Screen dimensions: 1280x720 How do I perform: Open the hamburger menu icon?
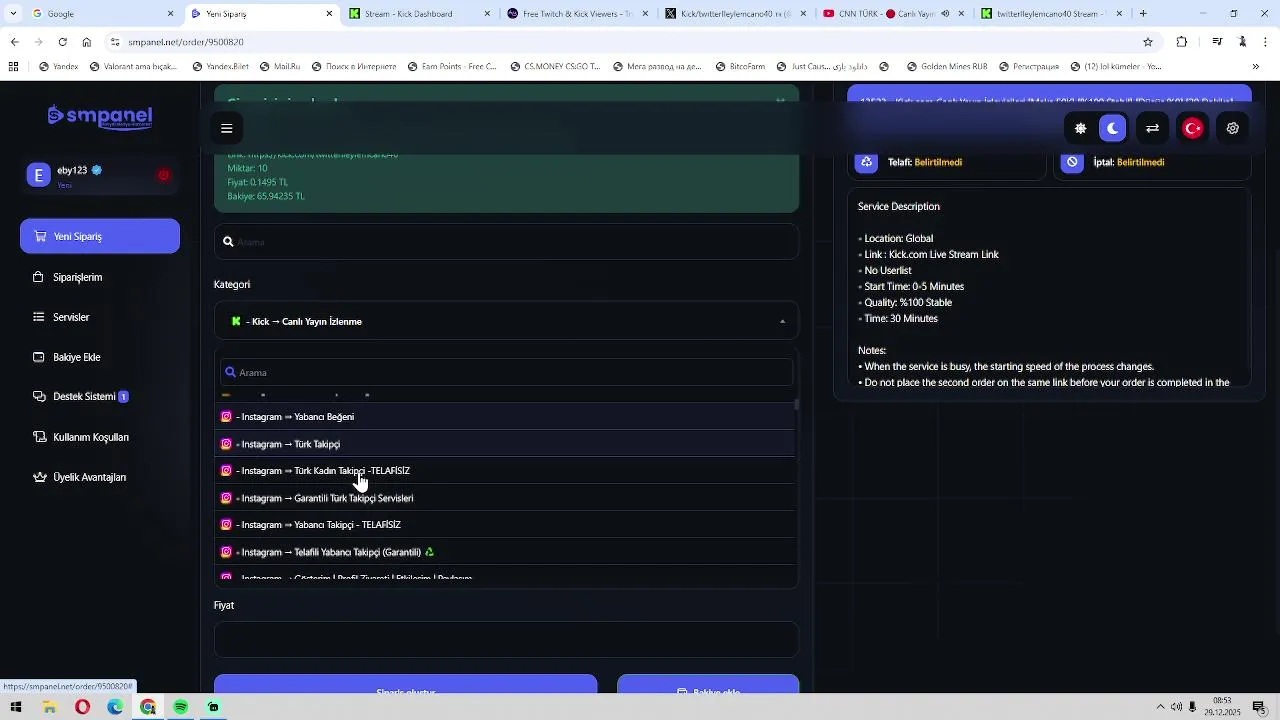(227, 128)
